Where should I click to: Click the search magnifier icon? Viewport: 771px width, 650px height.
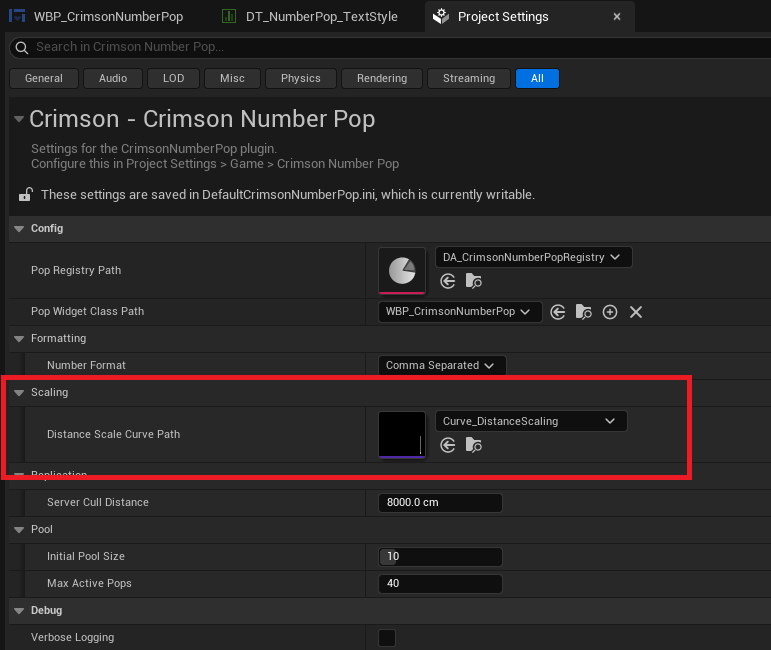click(x=22, y=47)
